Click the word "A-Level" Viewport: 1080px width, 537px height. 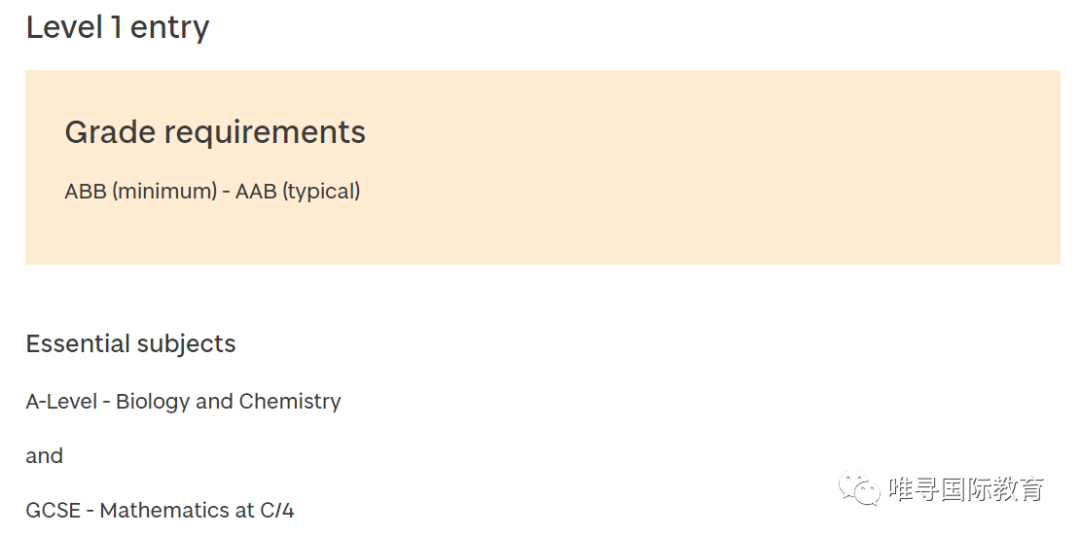click(x=61, y=401)
